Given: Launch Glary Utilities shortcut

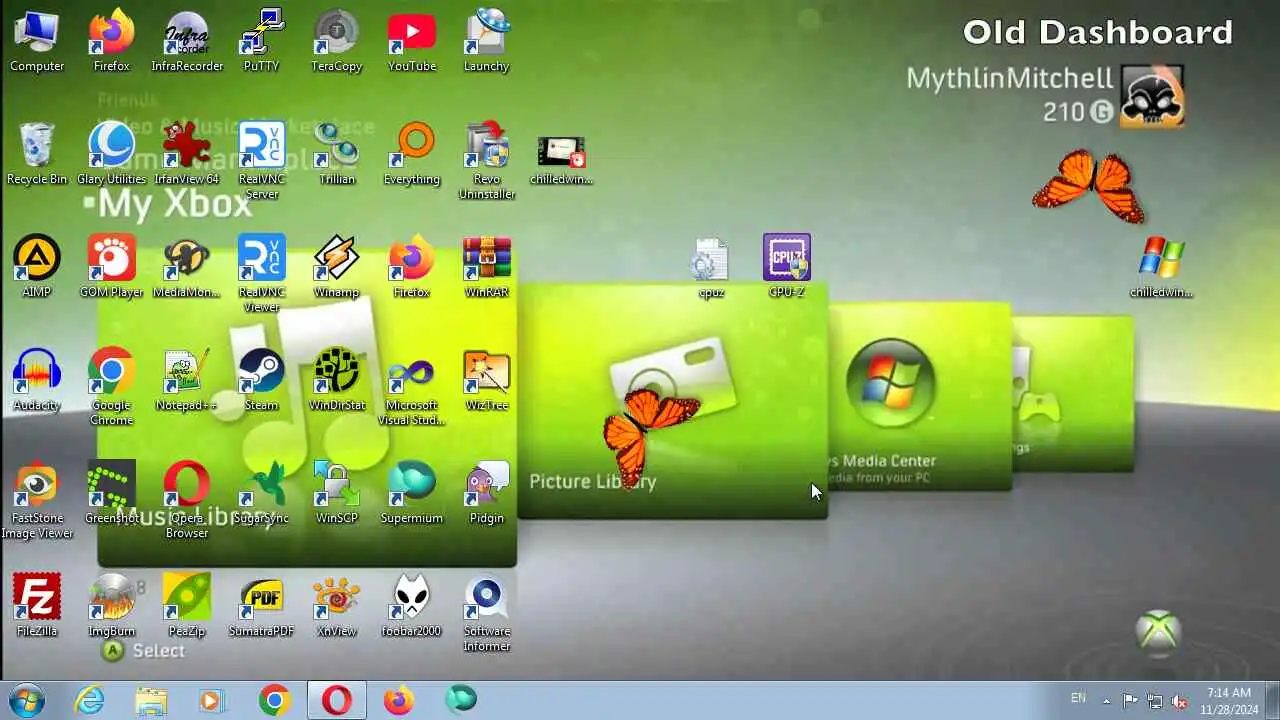Looking at the screenshot, I should tap(112, 154).
